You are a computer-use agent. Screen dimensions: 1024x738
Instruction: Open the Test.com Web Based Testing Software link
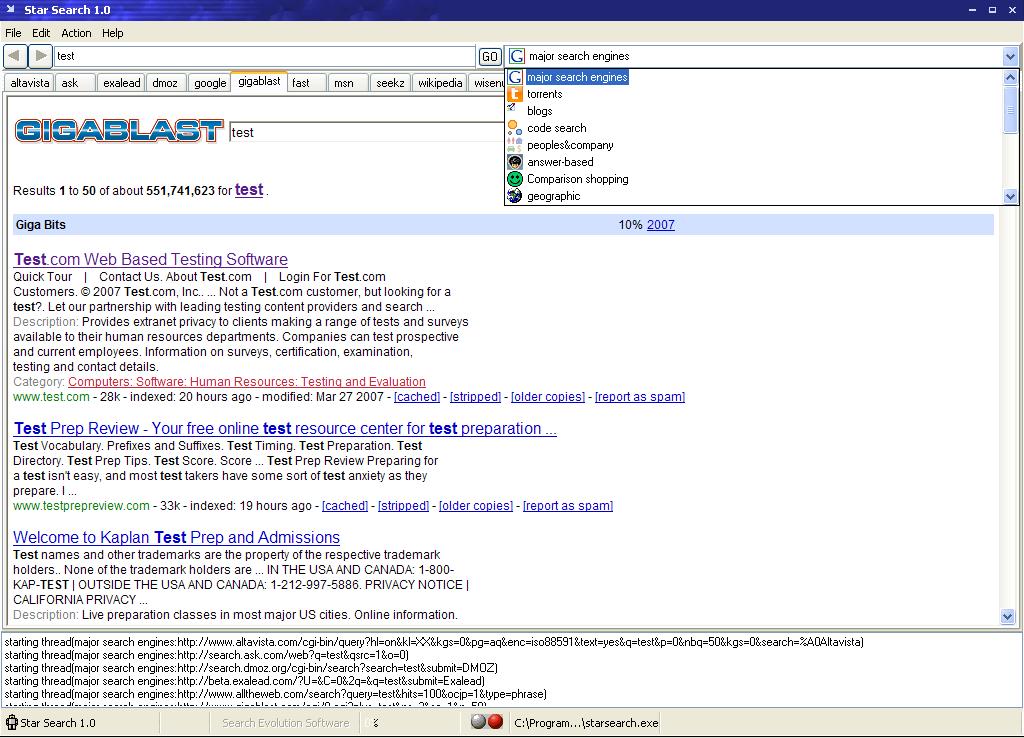[x=151, y=260]
